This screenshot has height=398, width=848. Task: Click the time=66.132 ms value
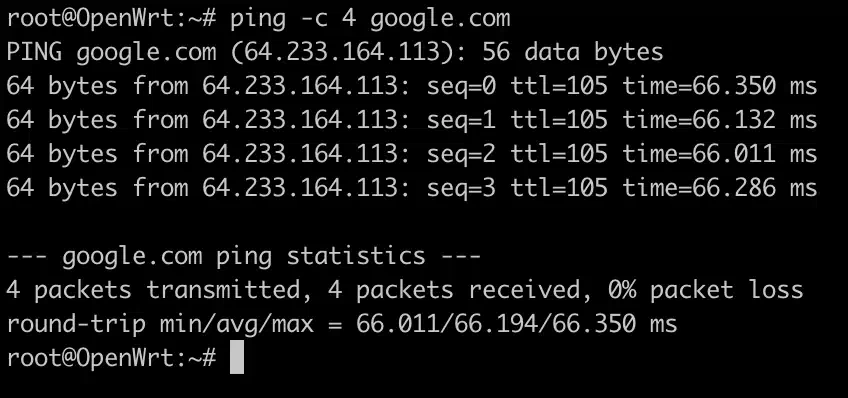[x=720, y=120]
